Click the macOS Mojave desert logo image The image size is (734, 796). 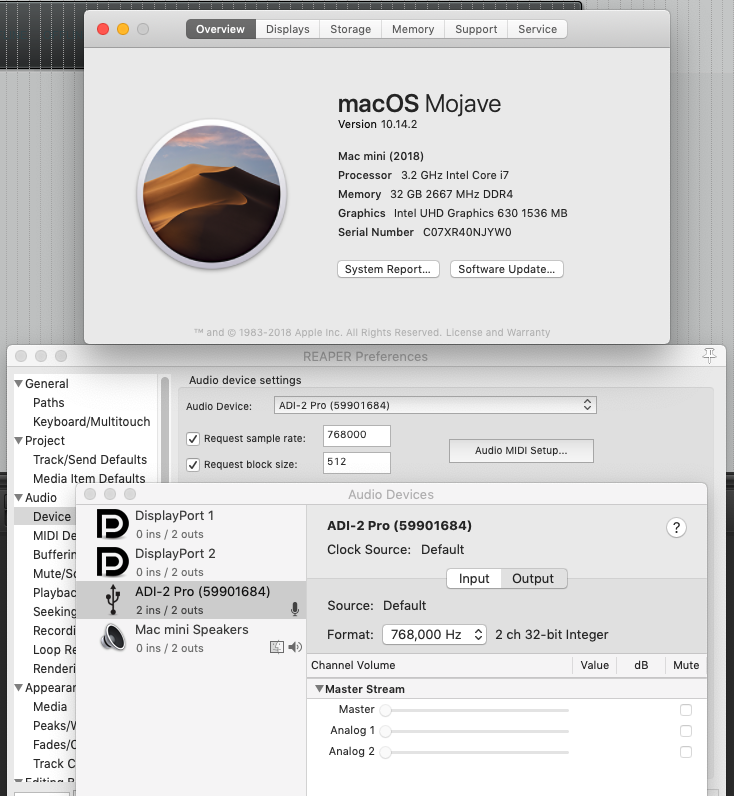(212, 194)
